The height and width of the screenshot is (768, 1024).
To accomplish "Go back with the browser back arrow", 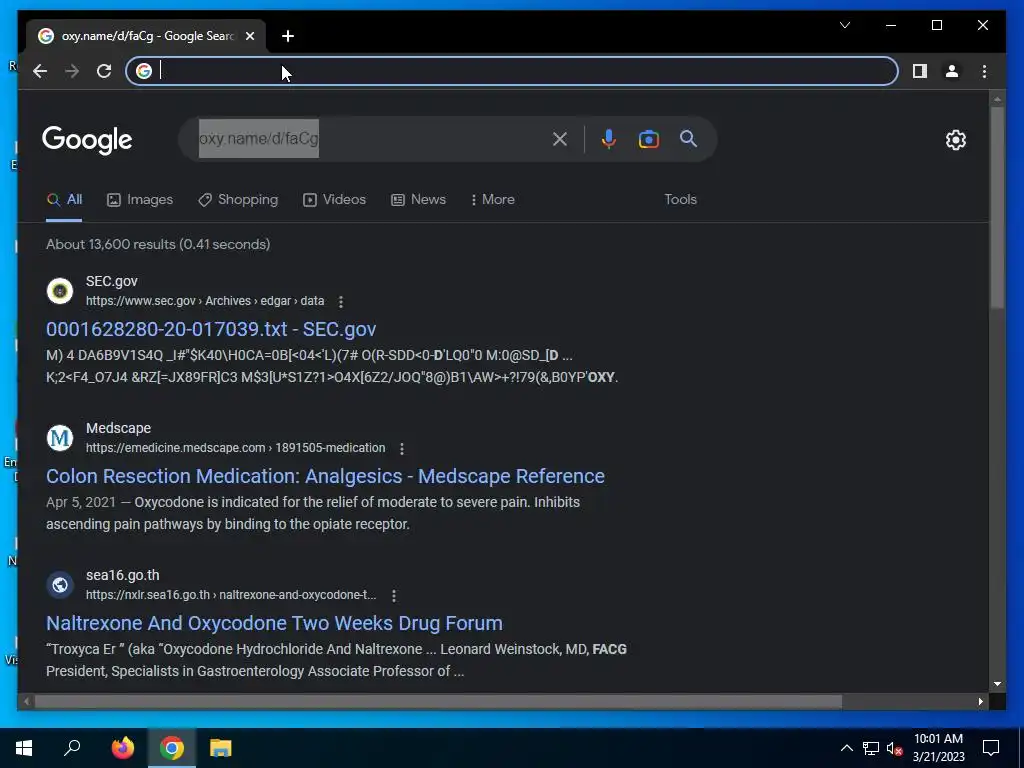I will point(40,71).
